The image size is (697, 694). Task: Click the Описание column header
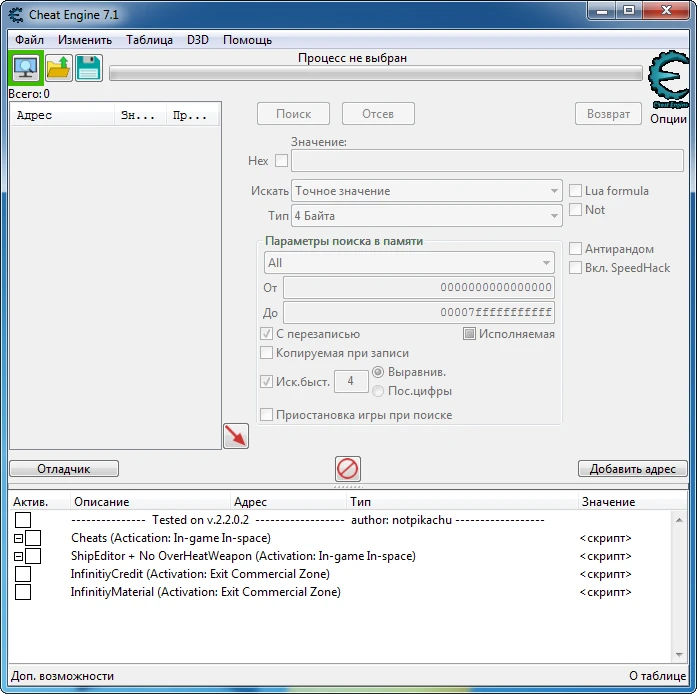(x=150, y=501)
